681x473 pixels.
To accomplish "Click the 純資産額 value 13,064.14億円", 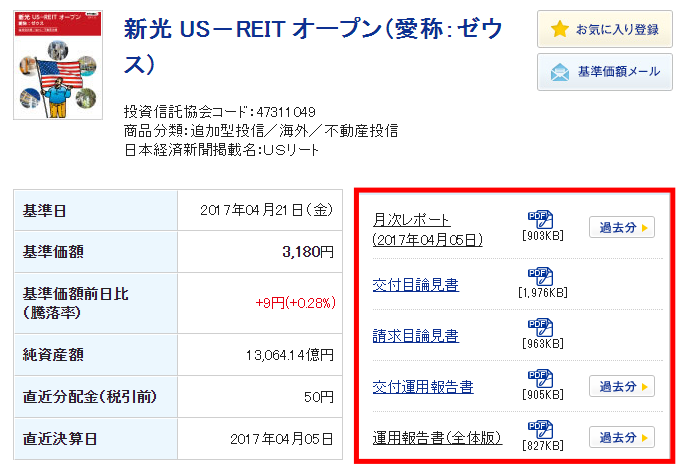I will tap(290, 355).
